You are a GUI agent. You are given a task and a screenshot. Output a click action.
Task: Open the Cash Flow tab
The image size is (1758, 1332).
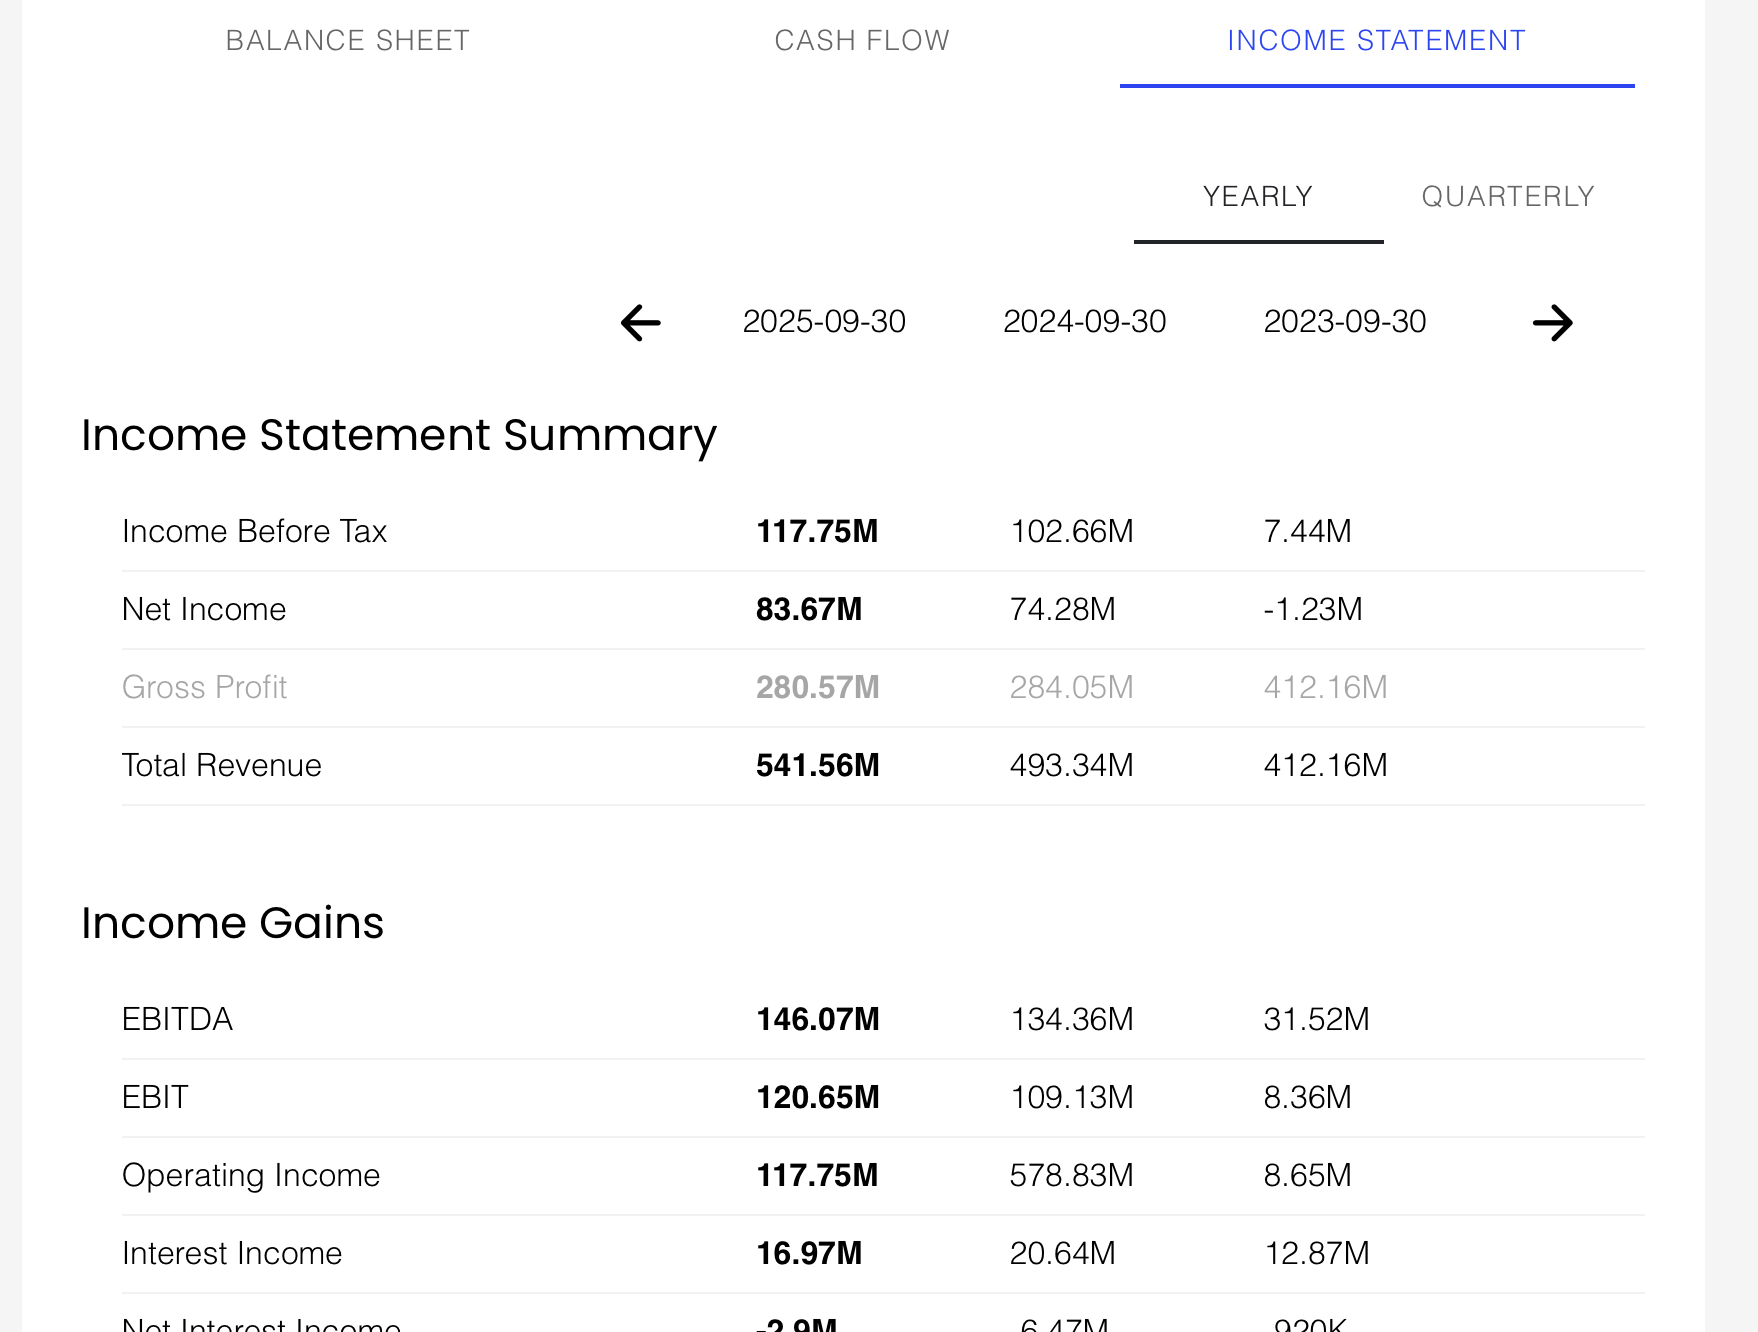(x=861, y=40)
